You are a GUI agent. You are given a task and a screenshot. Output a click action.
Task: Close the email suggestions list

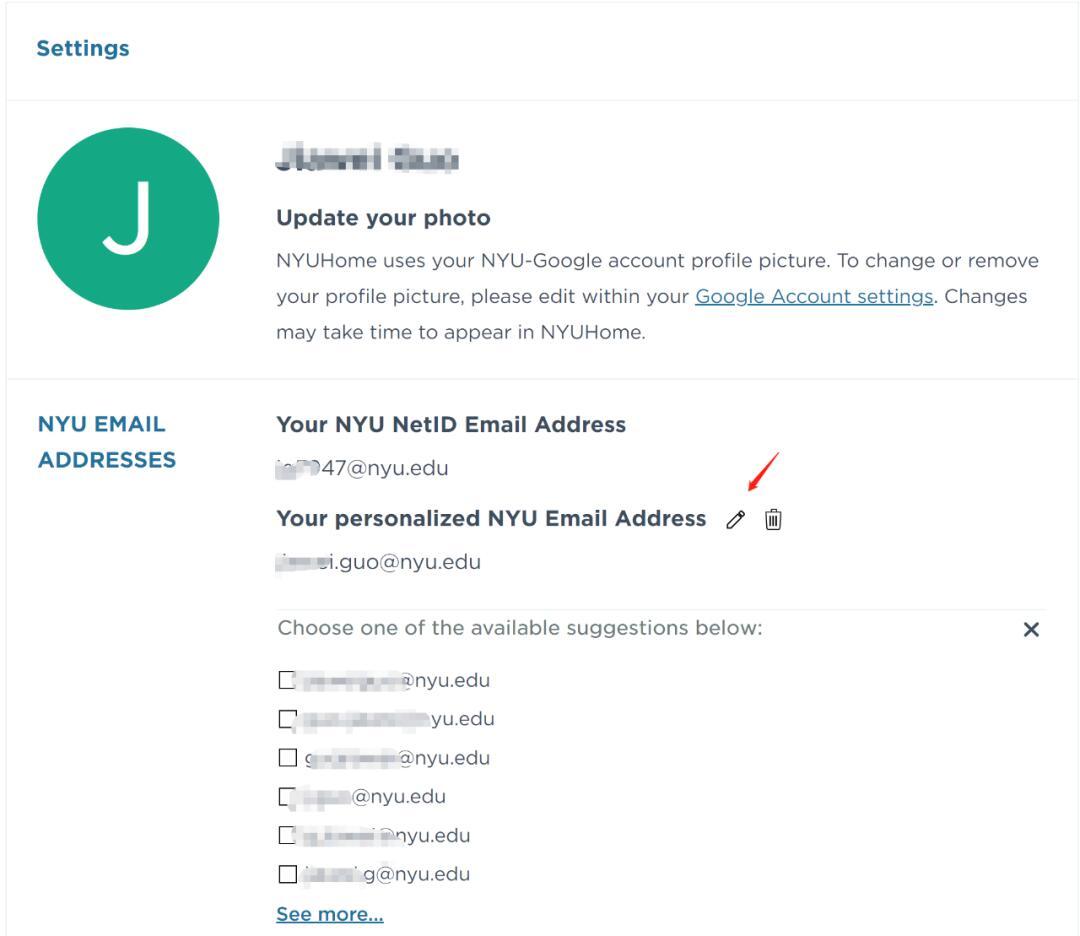pyautogui.click(x=1031, y=630)
